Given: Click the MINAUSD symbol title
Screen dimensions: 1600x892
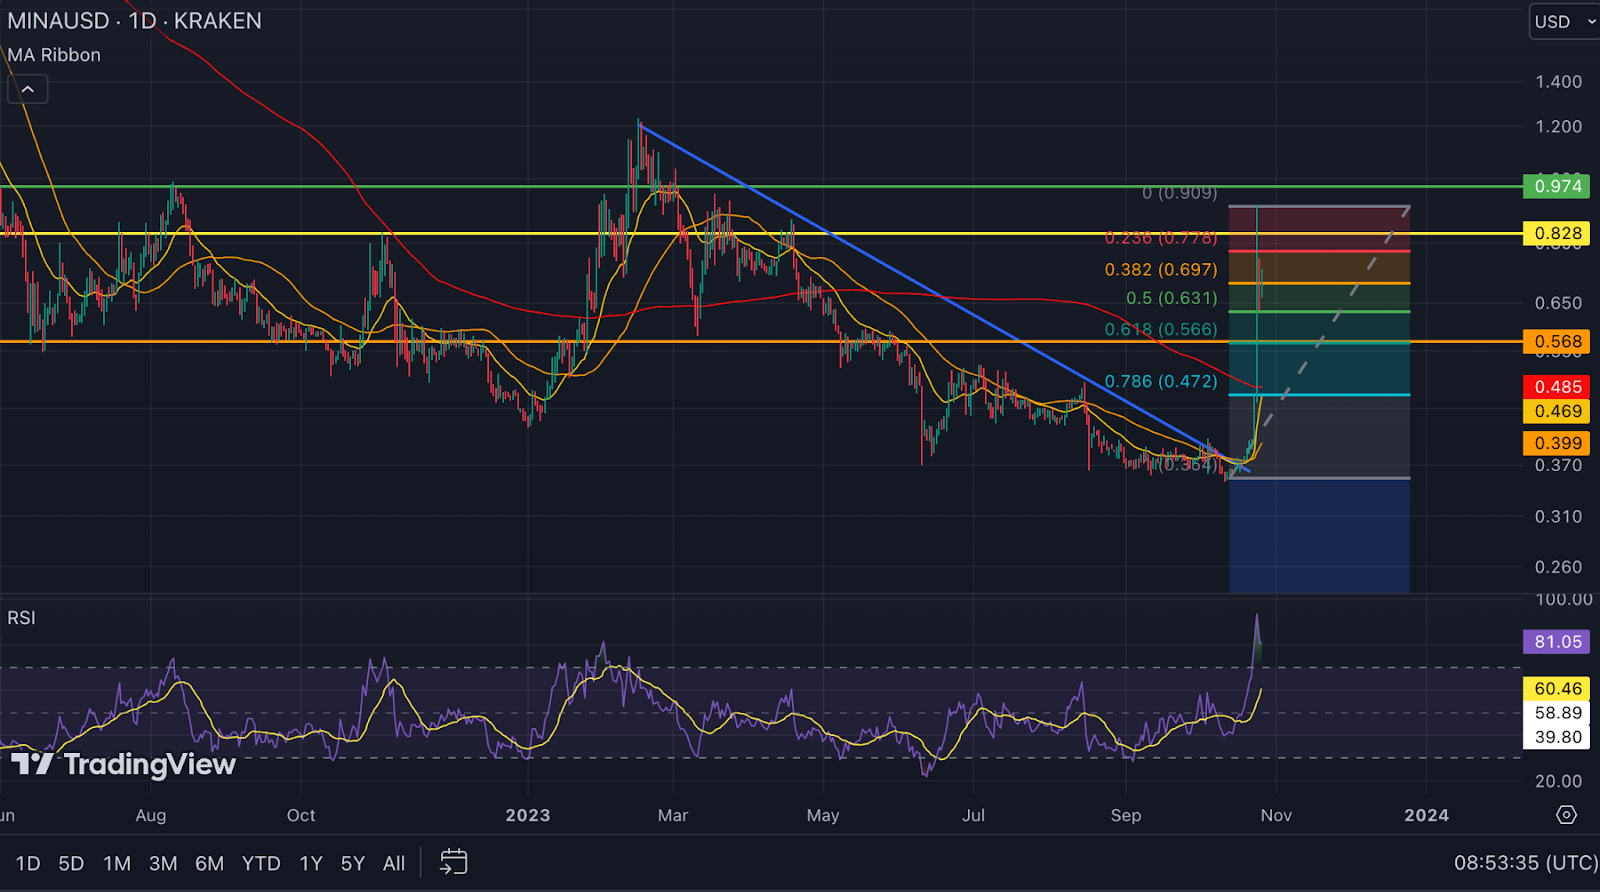Looking at the screenshot, I should point(58,21).
